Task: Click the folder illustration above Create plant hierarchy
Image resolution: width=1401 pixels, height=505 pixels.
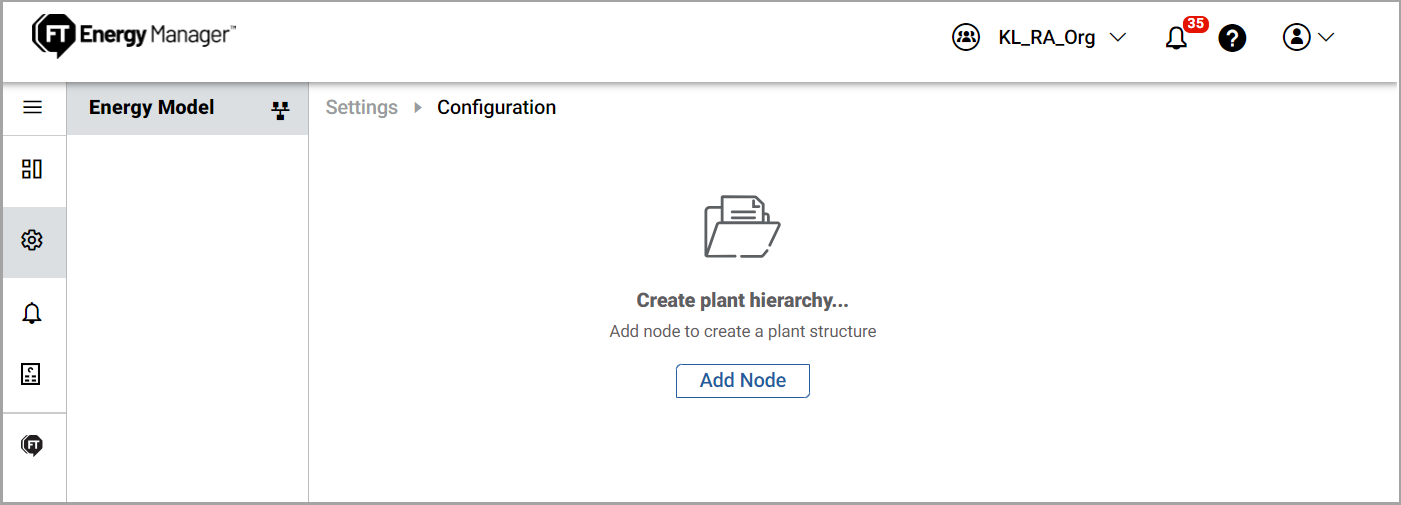Action: (x=742, y=227)
